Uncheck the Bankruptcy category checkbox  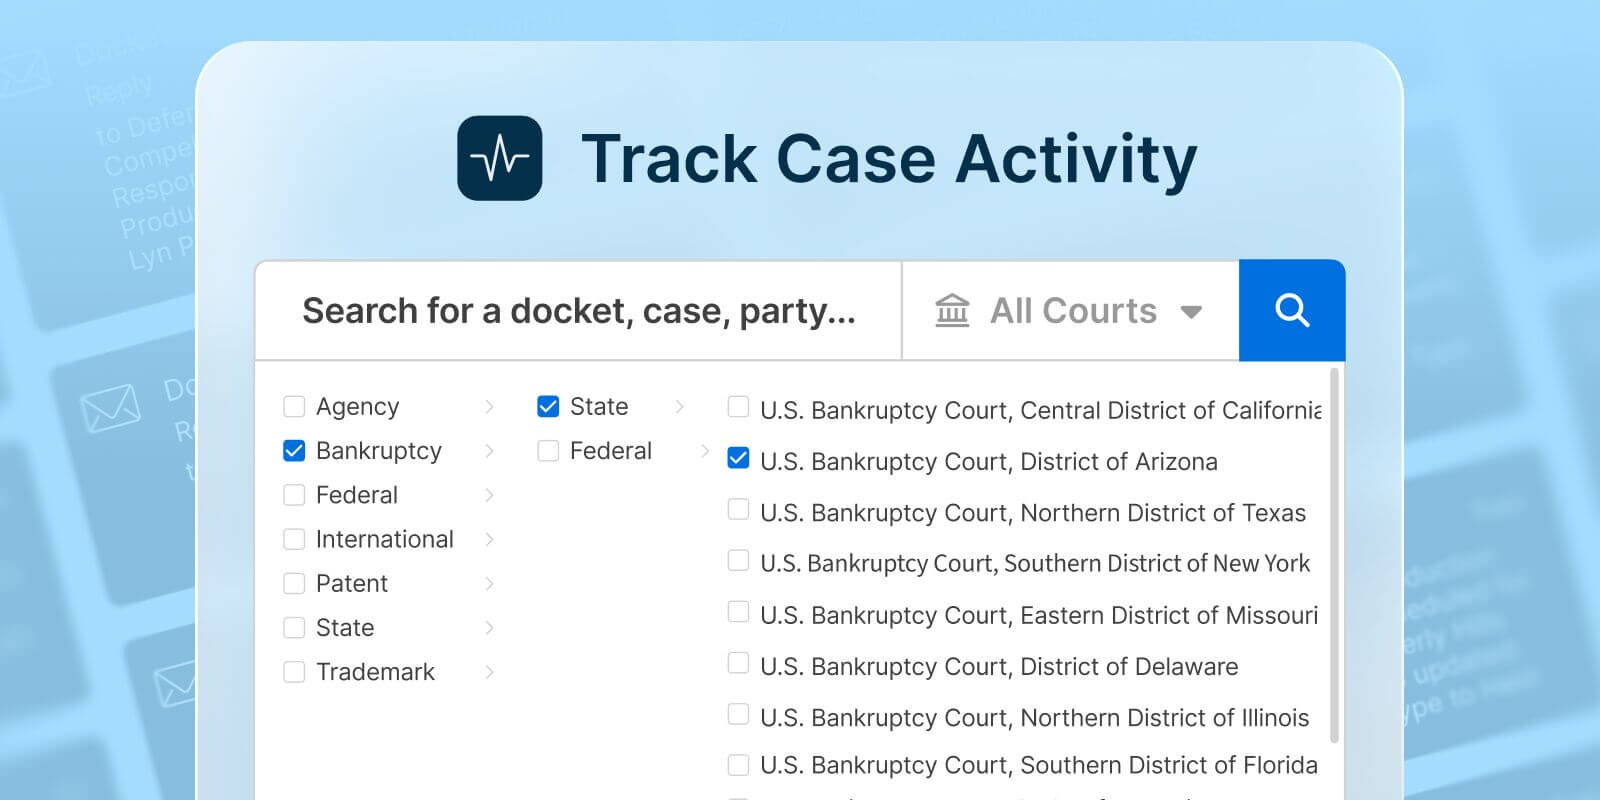click(294, 451)
